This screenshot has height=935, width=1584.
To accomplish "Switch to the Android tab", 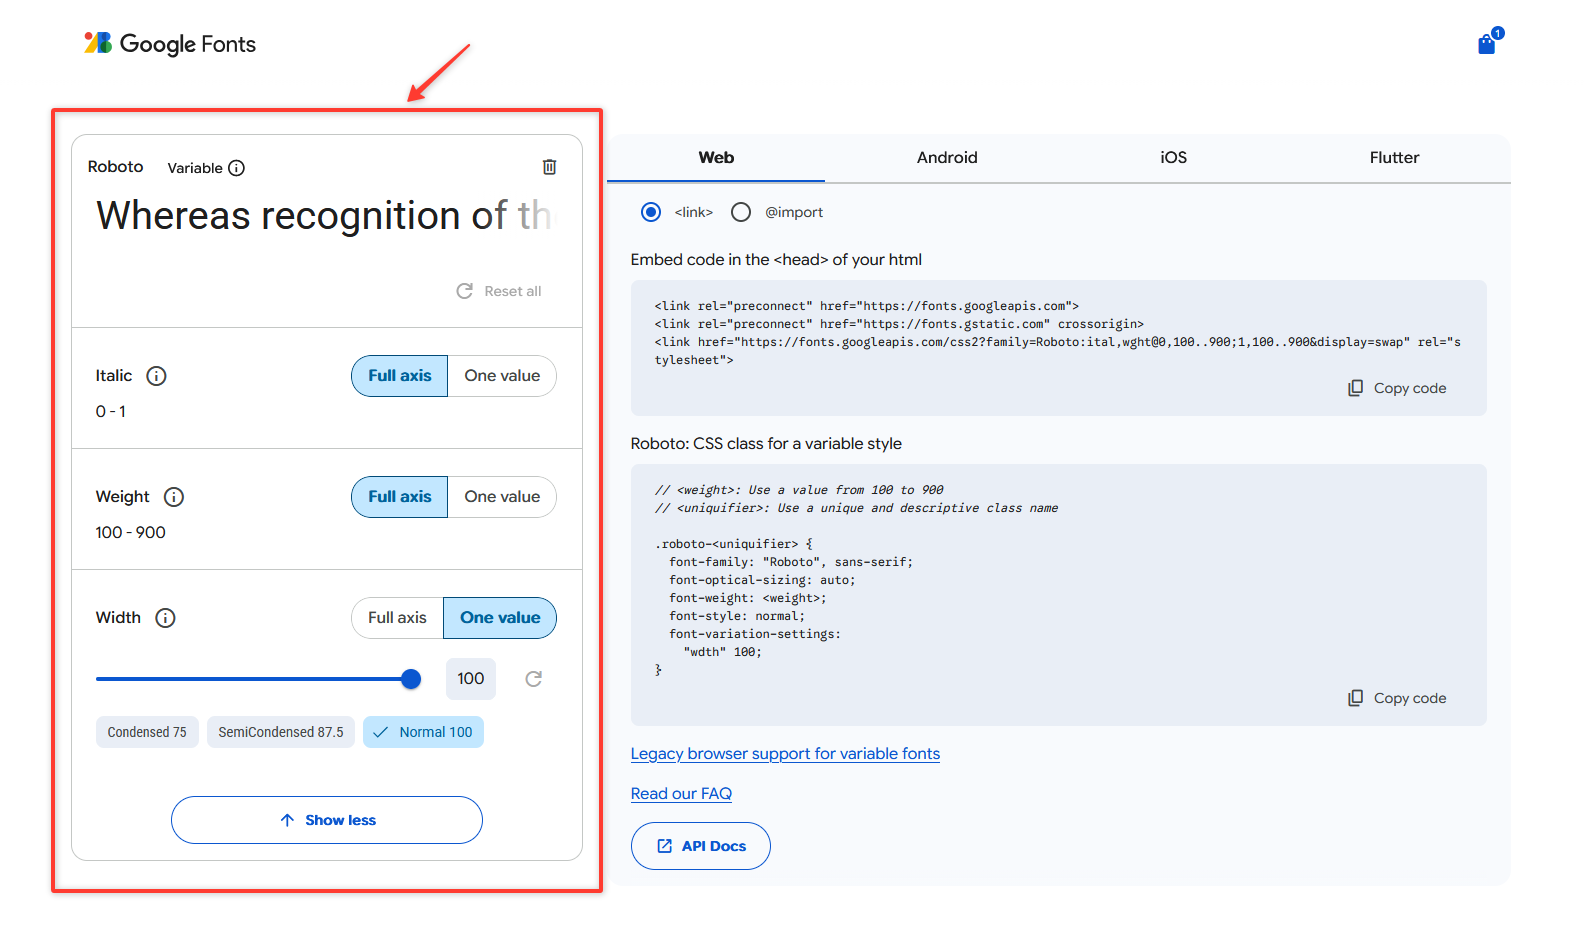I will coord(947,158).
